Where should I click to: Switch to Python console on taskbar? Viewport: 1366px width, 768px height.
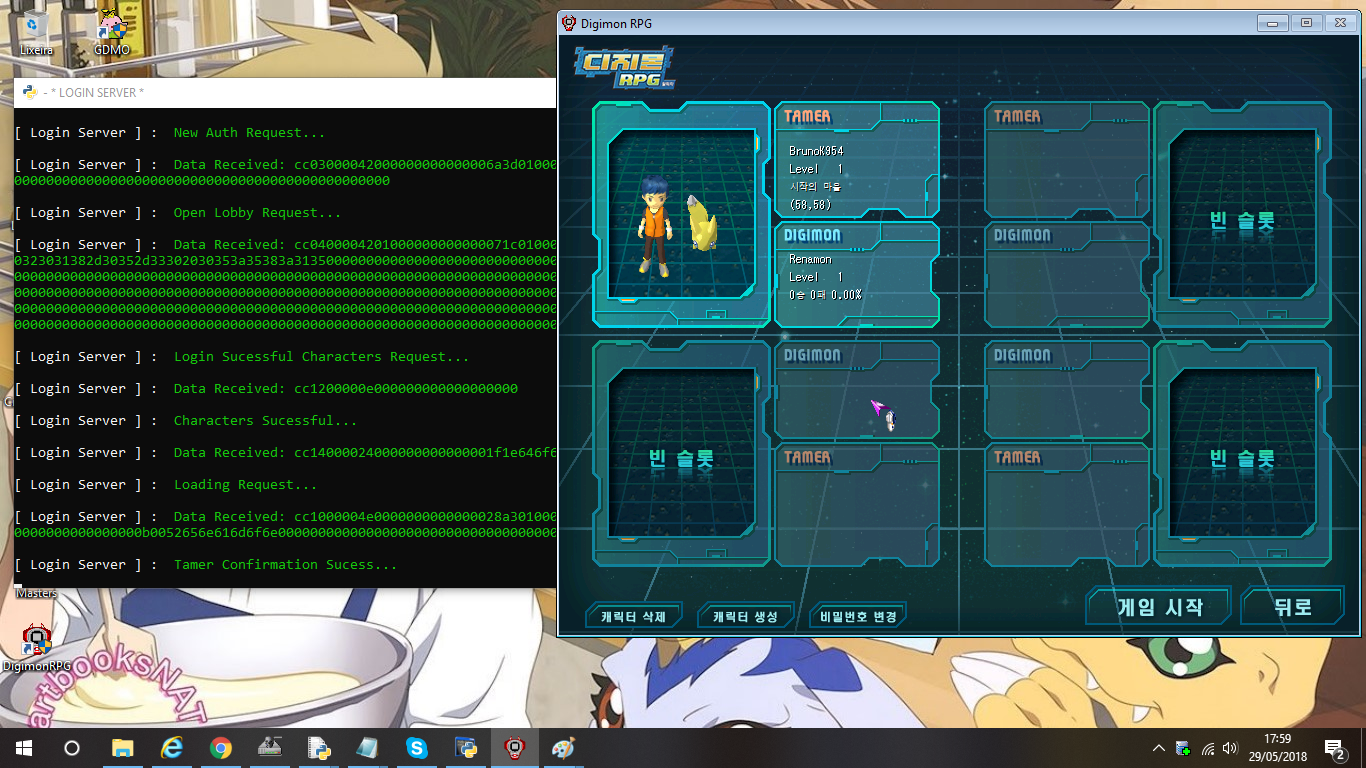click(x=466, y=748)
